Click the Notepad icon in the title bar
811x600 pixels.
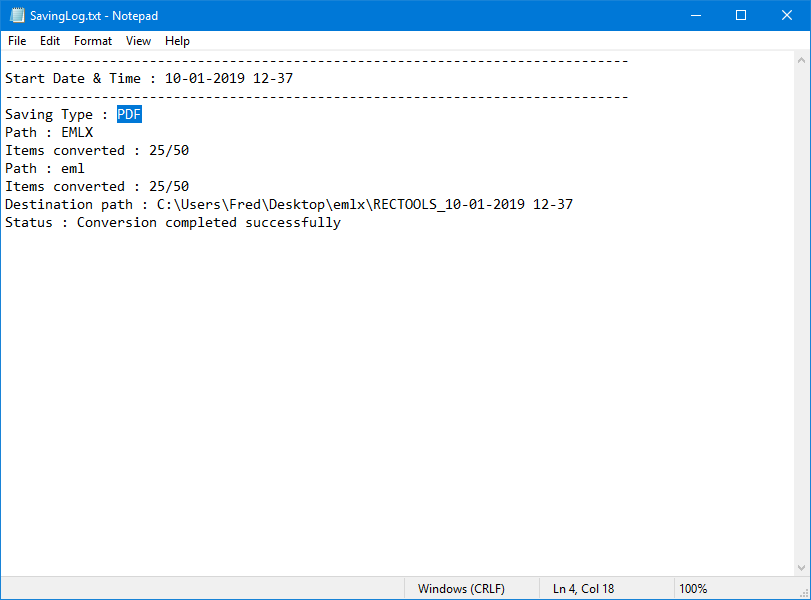pos(17,15)
